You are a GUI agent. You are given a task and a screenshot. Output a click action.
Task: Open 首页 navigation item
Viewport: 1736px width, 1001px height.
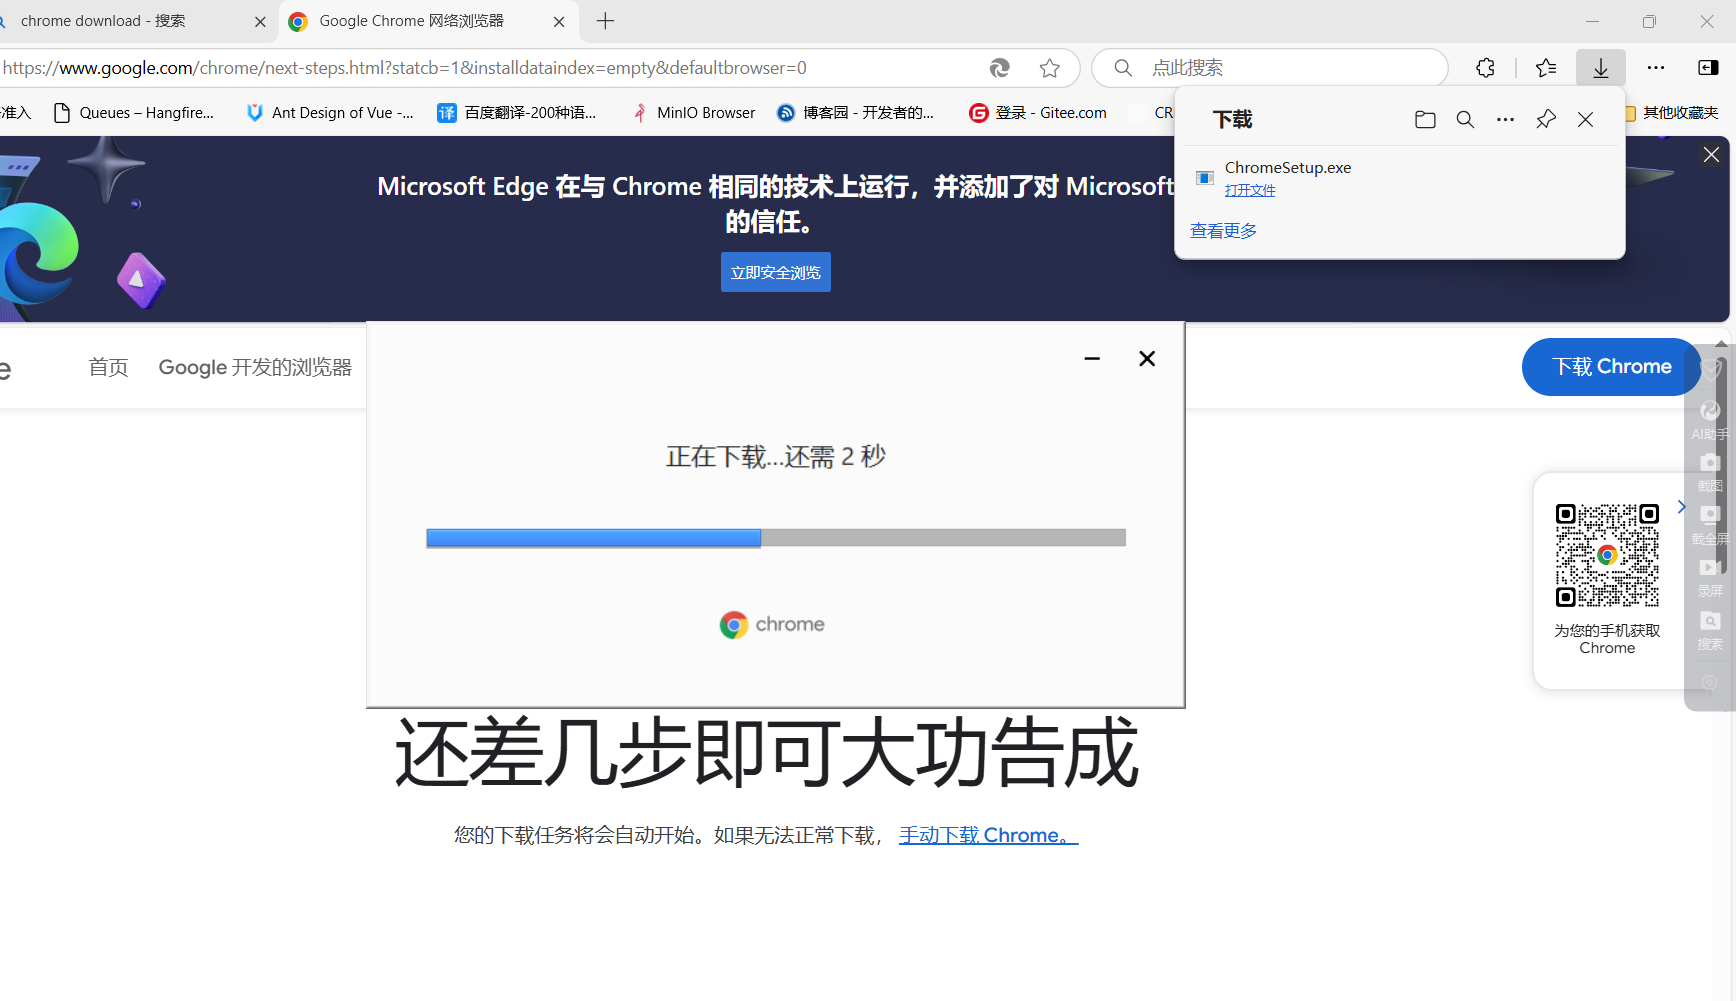[x=108, y=367]
